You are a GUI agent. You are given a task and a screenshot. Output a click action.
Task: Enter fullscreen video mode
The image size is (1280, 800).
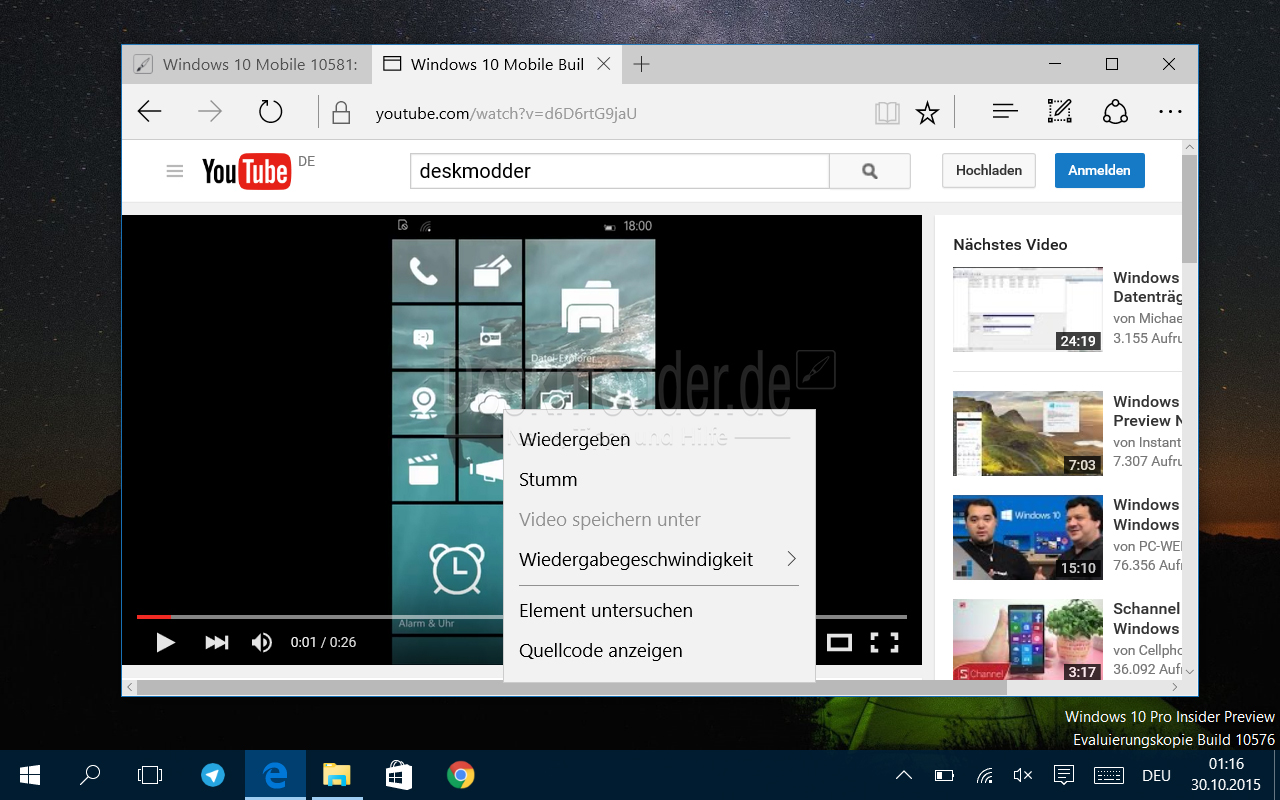884,643
